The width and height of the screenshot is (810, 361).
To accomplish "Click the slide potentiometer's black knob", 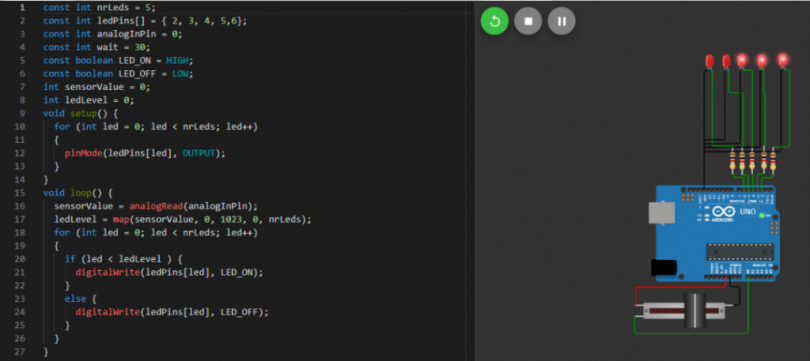I will point(695,310).
